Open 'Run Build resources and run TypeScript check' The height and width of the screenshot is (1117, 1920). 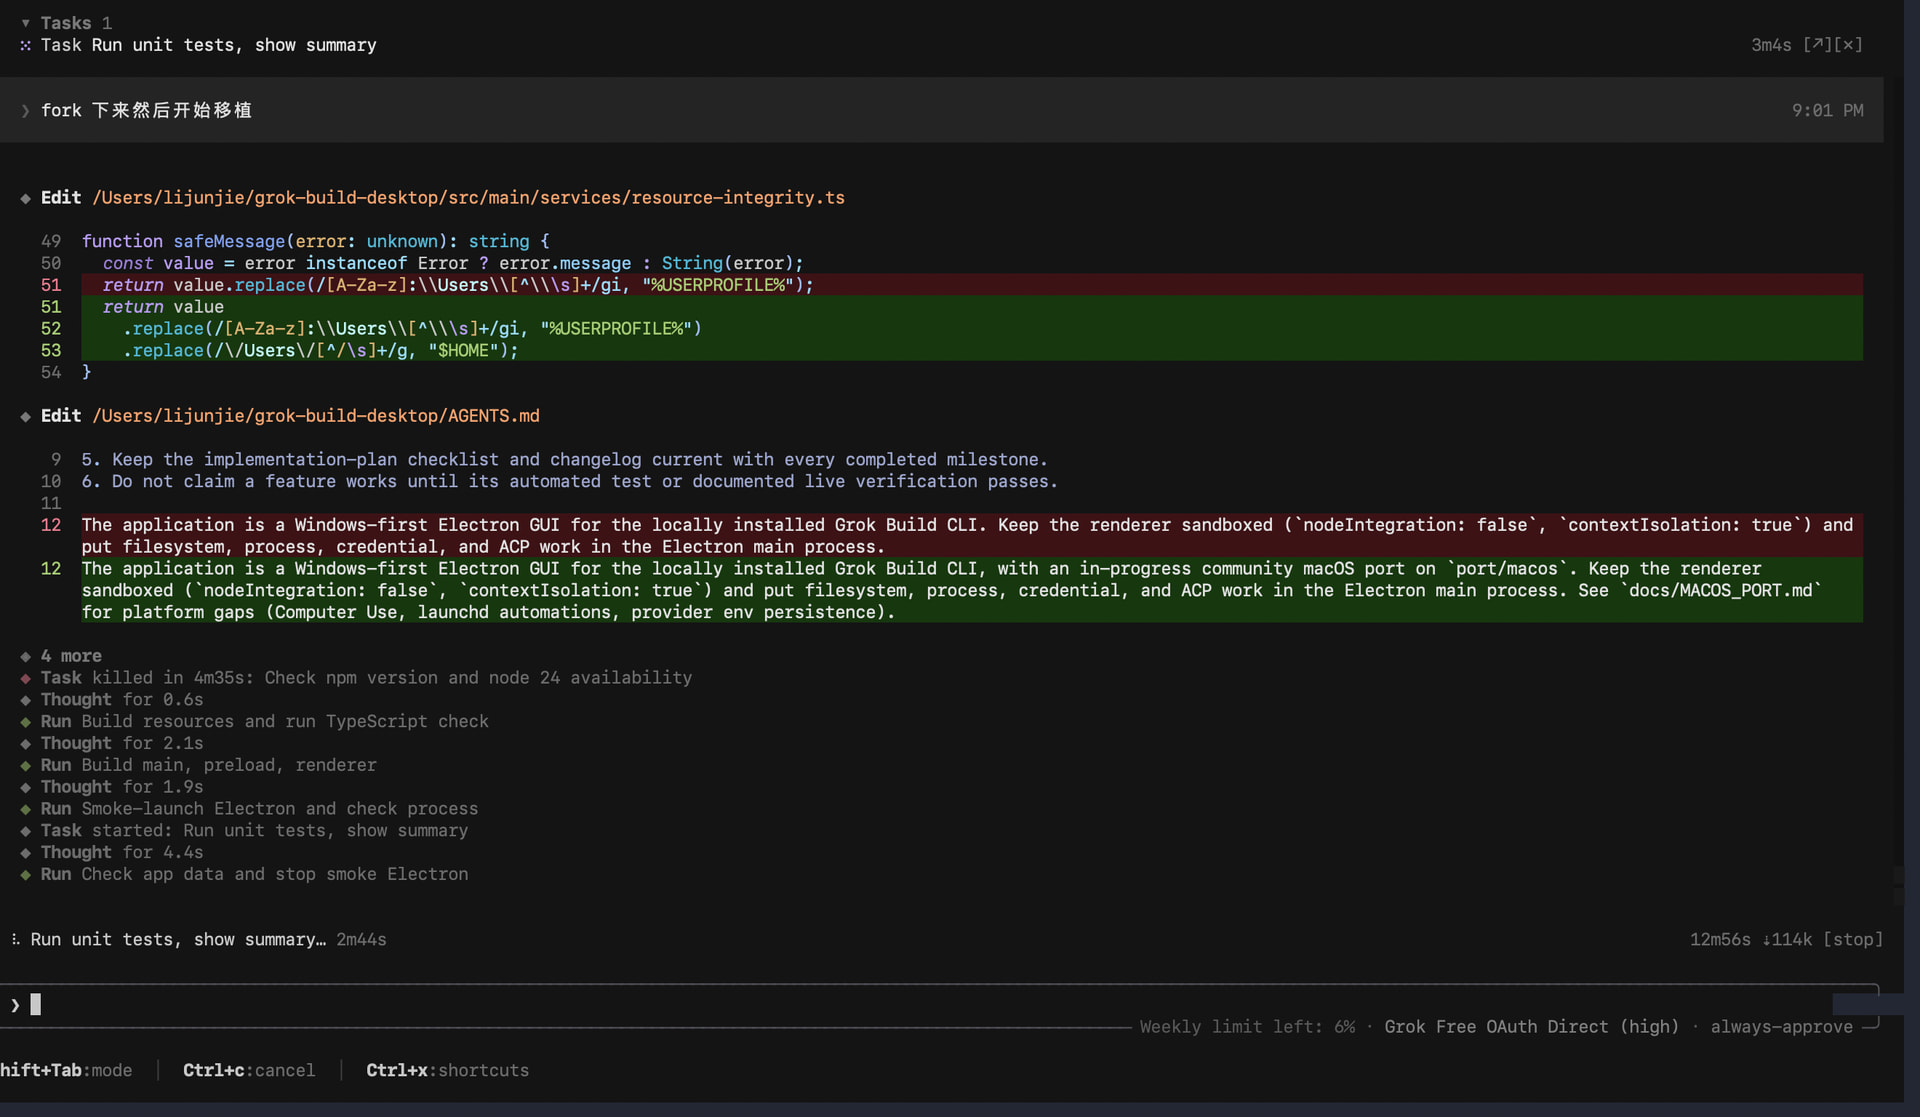(x=265, y=722)
